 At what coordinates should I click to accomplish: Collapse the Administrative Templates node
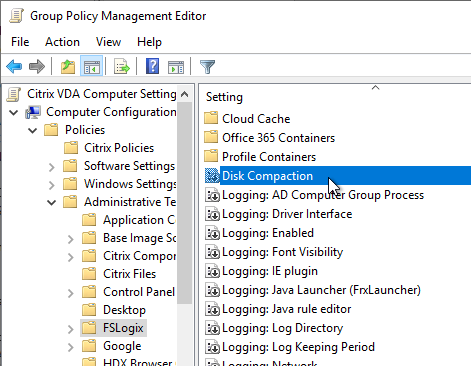click(x=52, y=202)
